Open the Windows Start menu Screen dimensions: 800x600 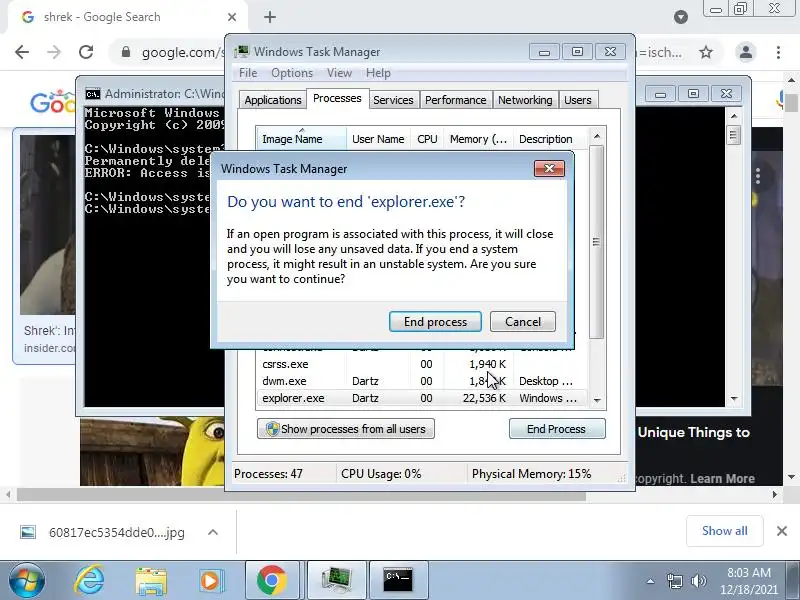point(27,580)
